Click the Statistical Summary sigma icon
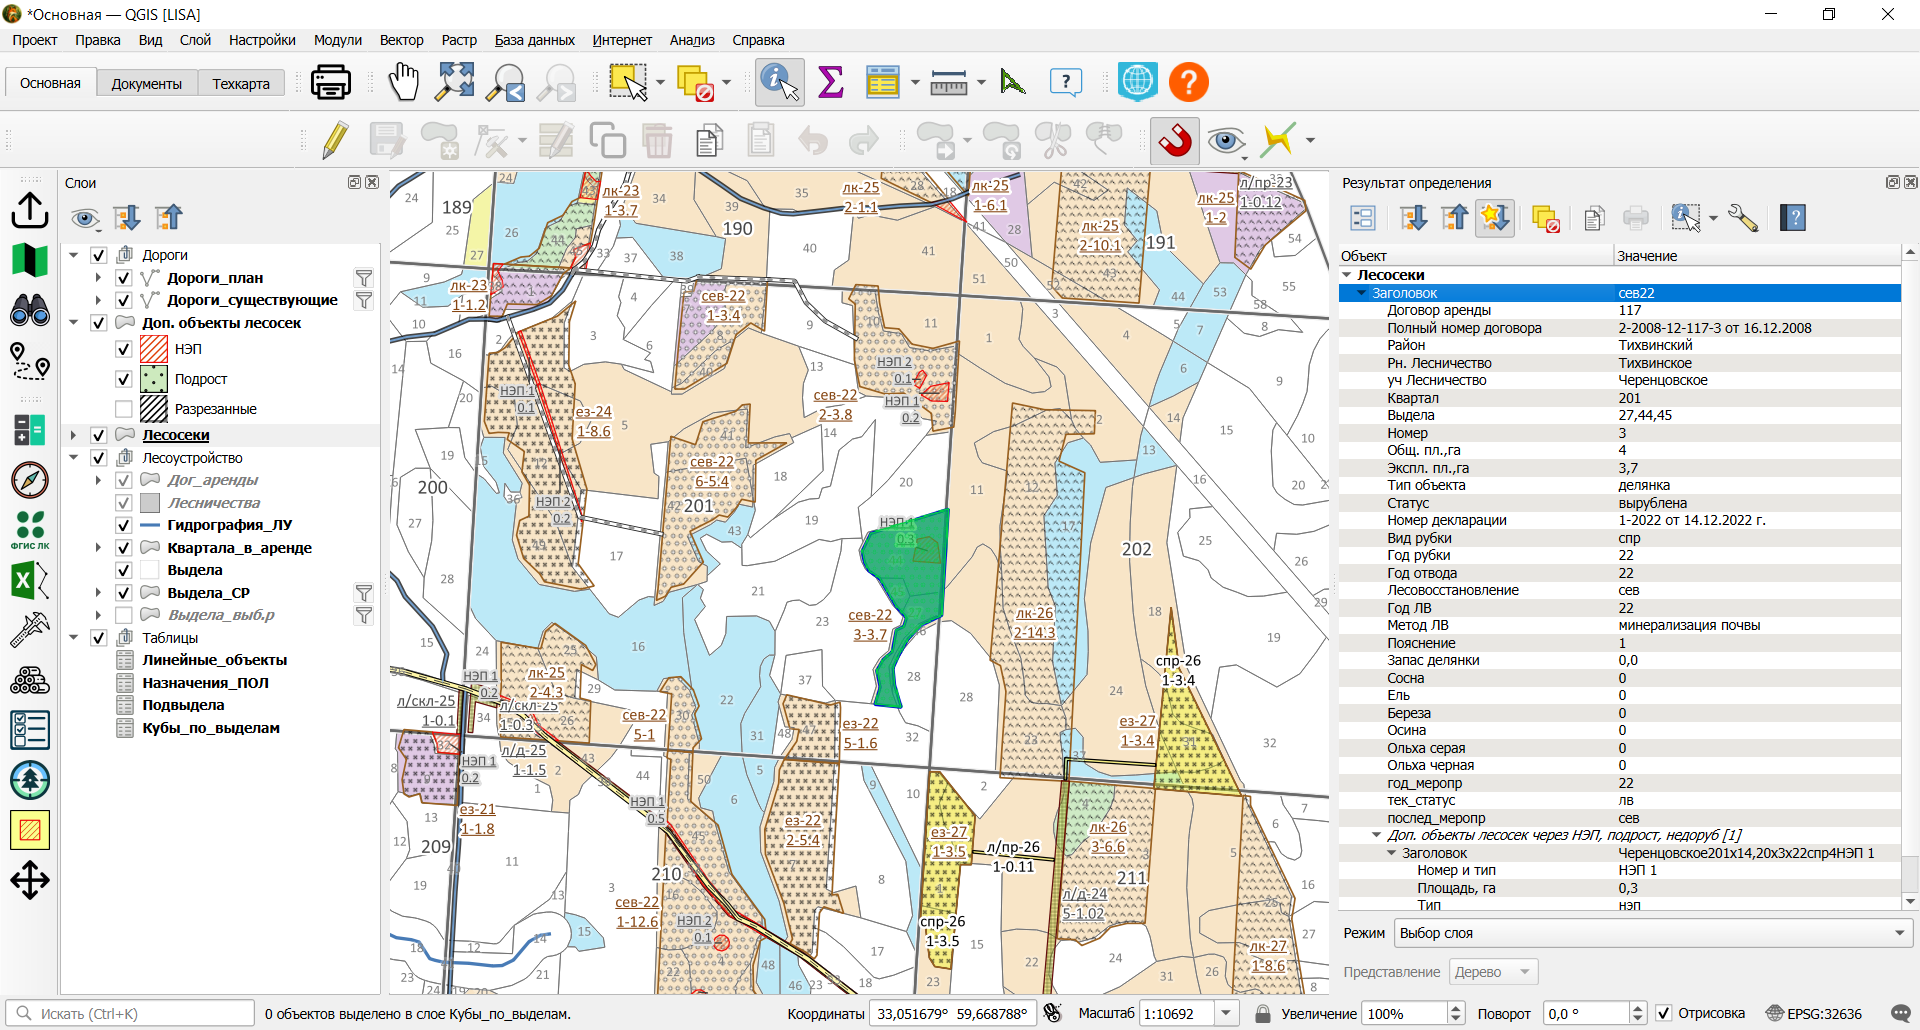Screen dimensions: 1920x1030 831,82
